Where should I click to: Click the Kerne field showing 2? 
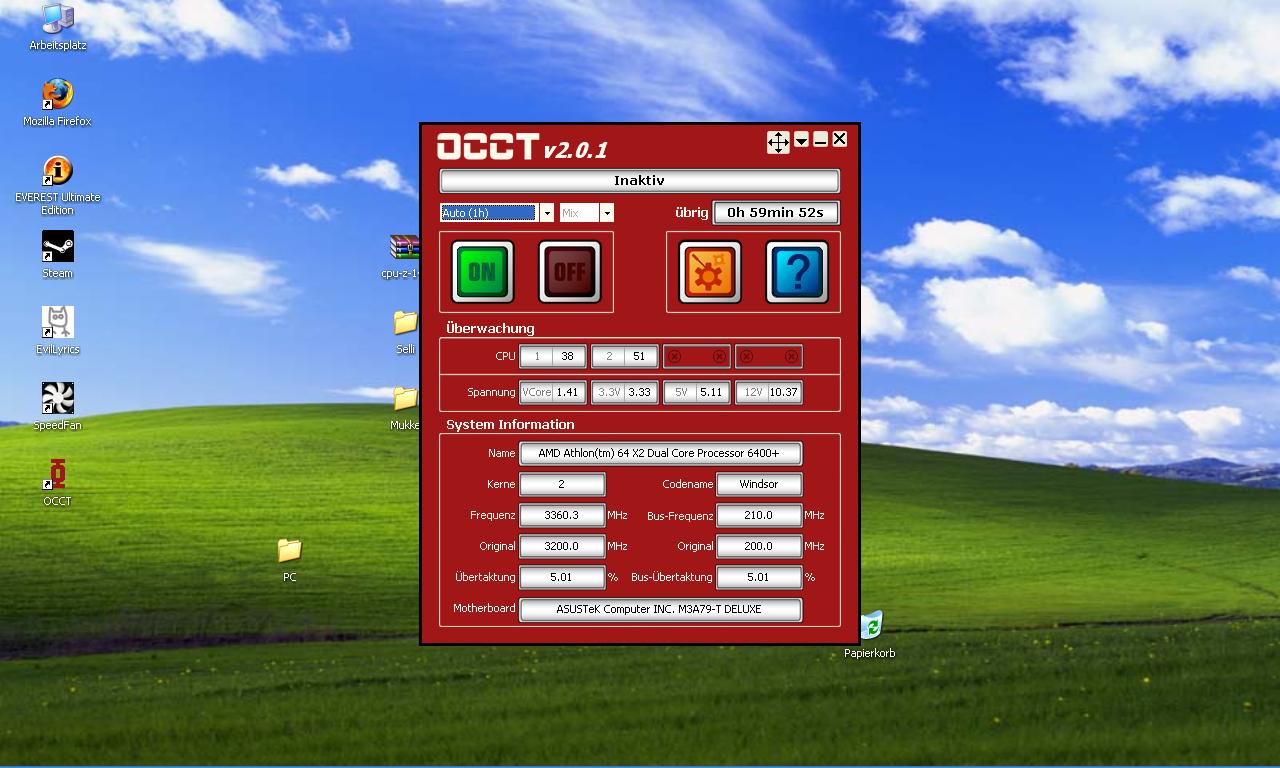pyautogui.click(x=562, y=484)
